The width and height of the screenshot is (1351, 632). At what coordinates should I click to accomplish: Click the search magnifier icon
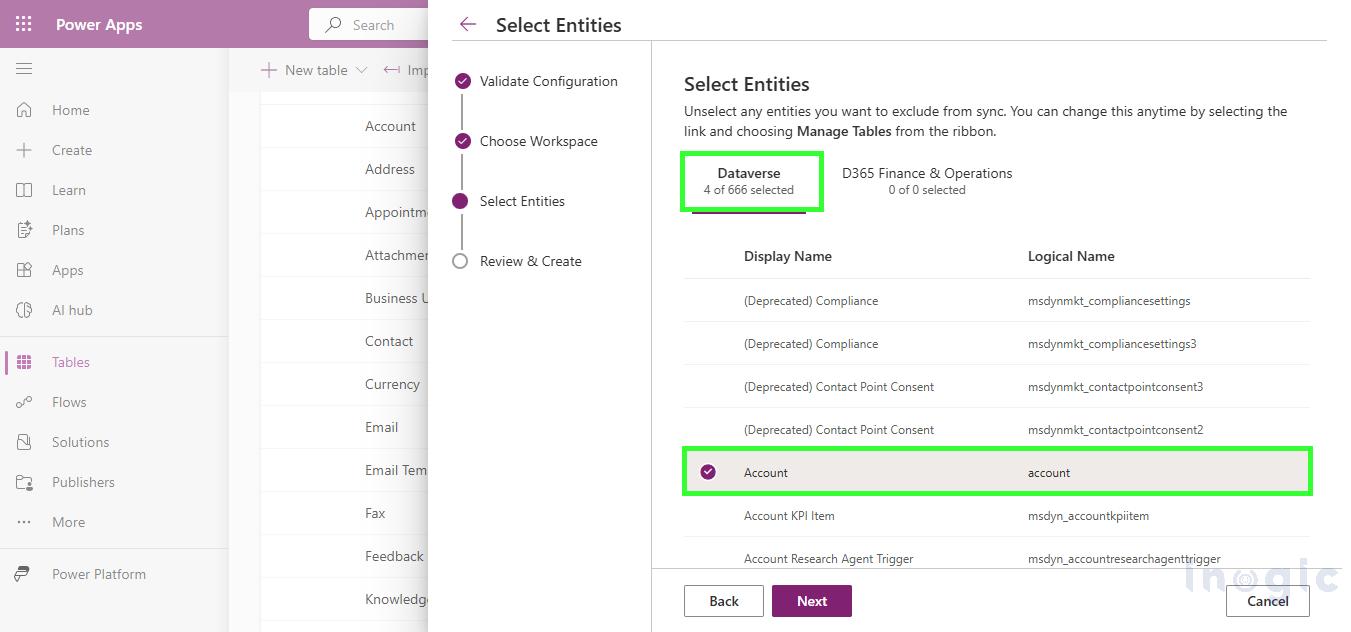[334, 25]
